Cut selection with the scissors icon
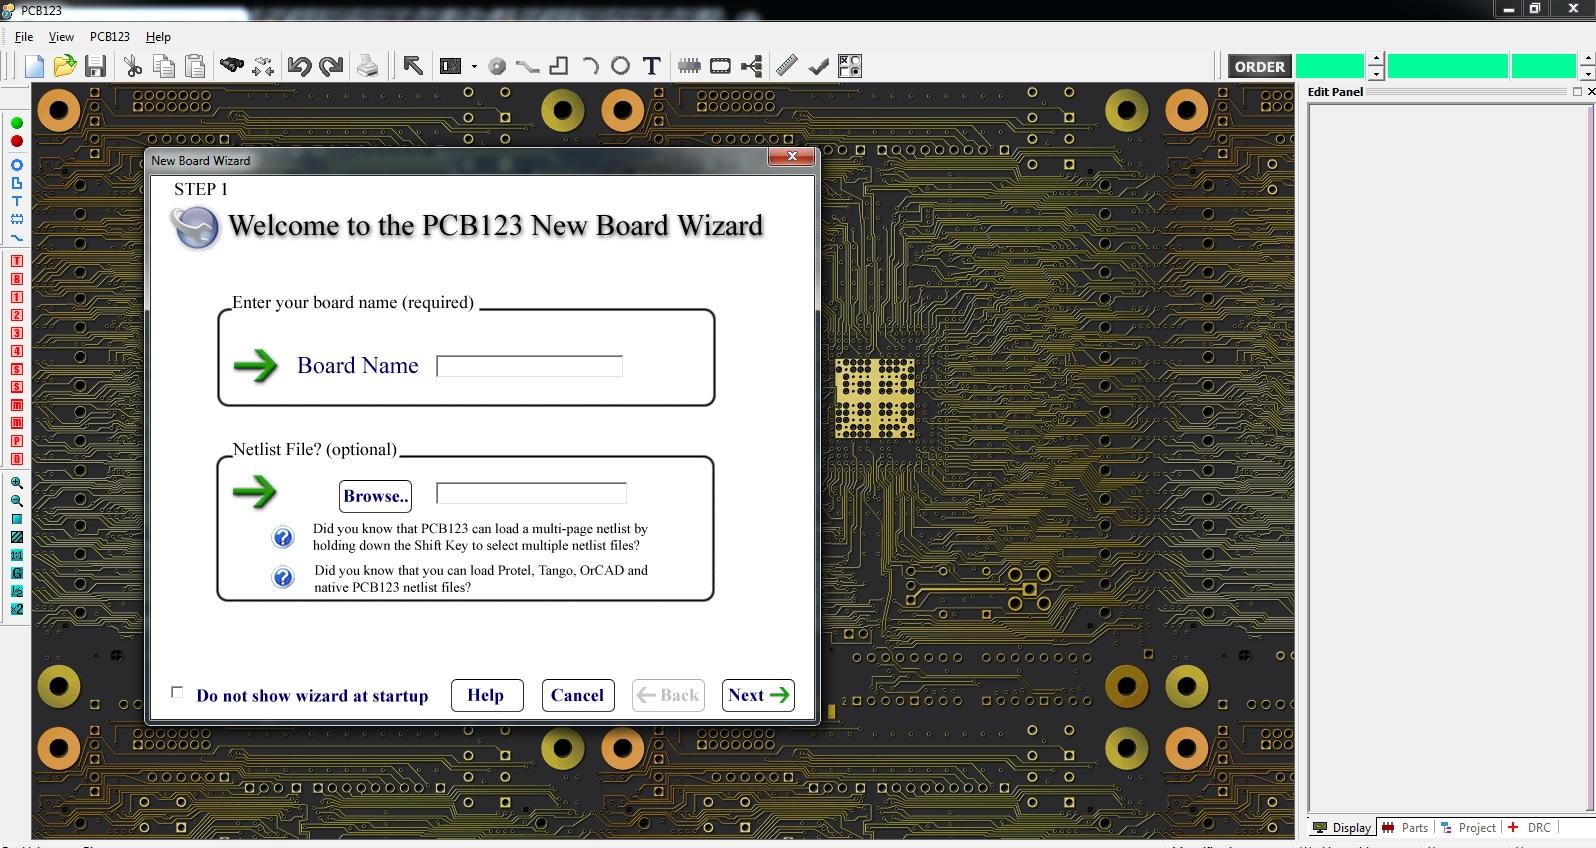Image resolution: width=1596 pixels, height=848 pixels. pos(132,66)
